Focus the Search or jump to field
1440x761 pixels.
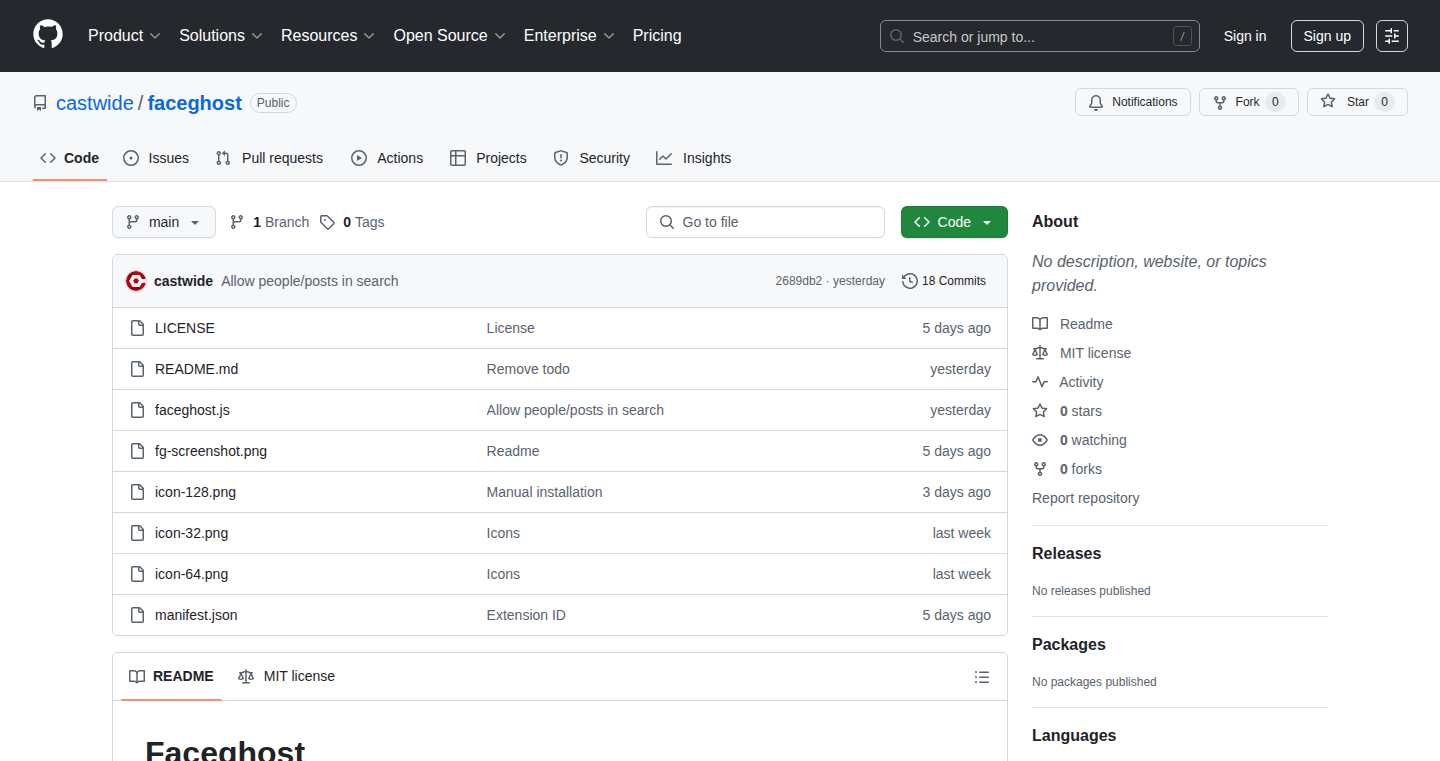click(1040, 36)
